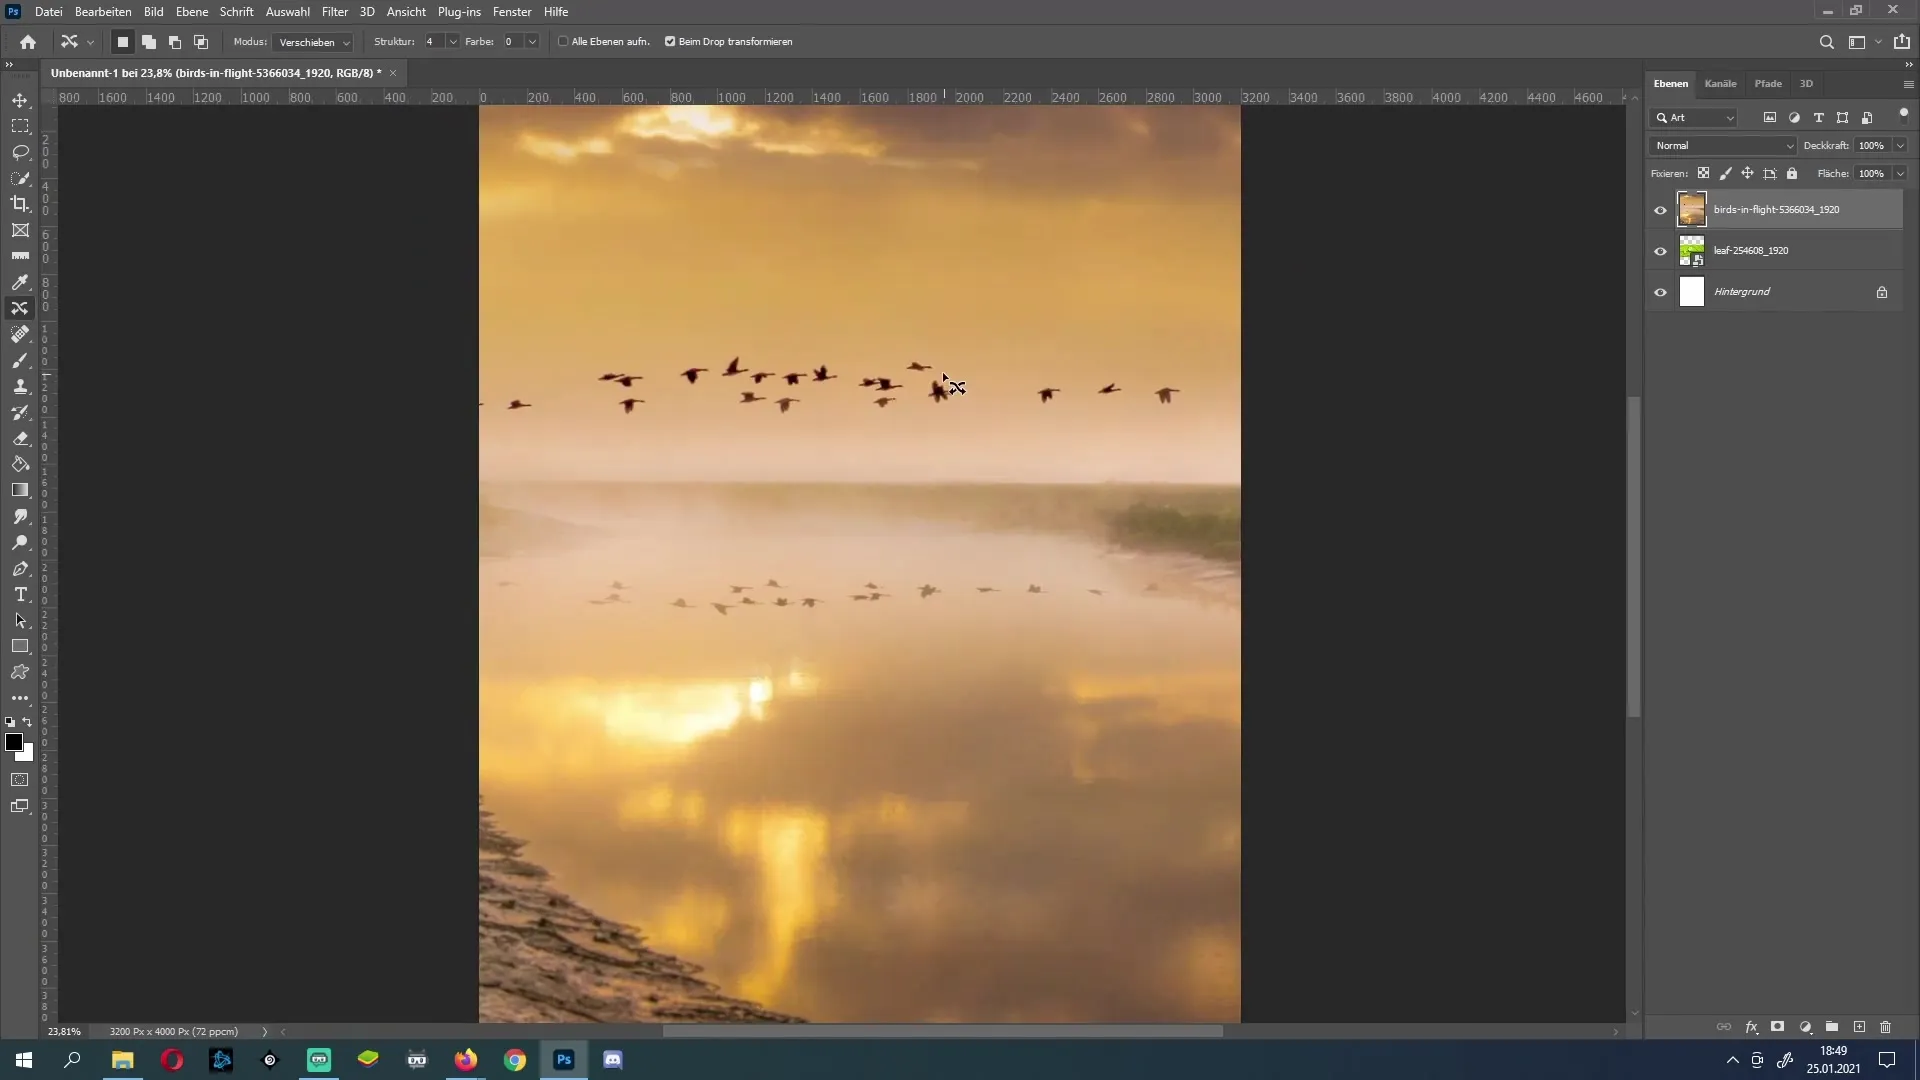The height and width of the screenshot is (1080, 1920).
Task: Open the Ebene menu
Action: coord(191,12)
